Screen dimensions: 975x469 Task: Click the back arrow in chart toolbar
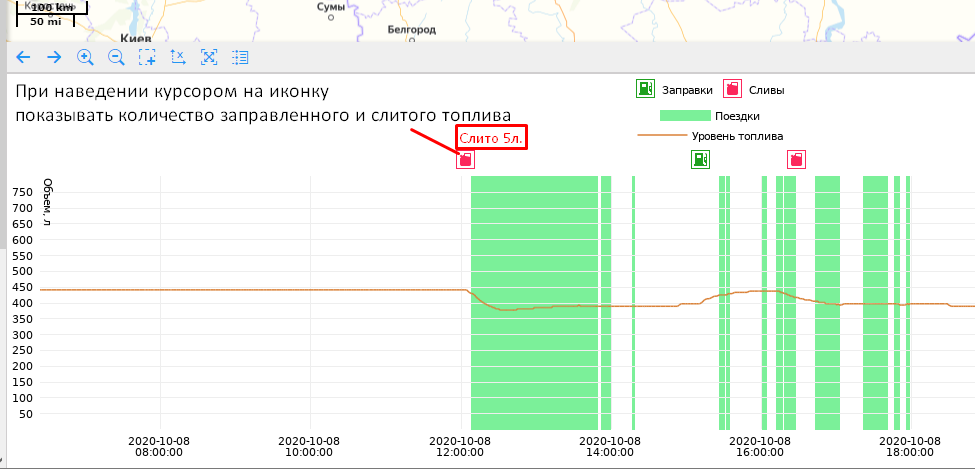click(23, 58)
